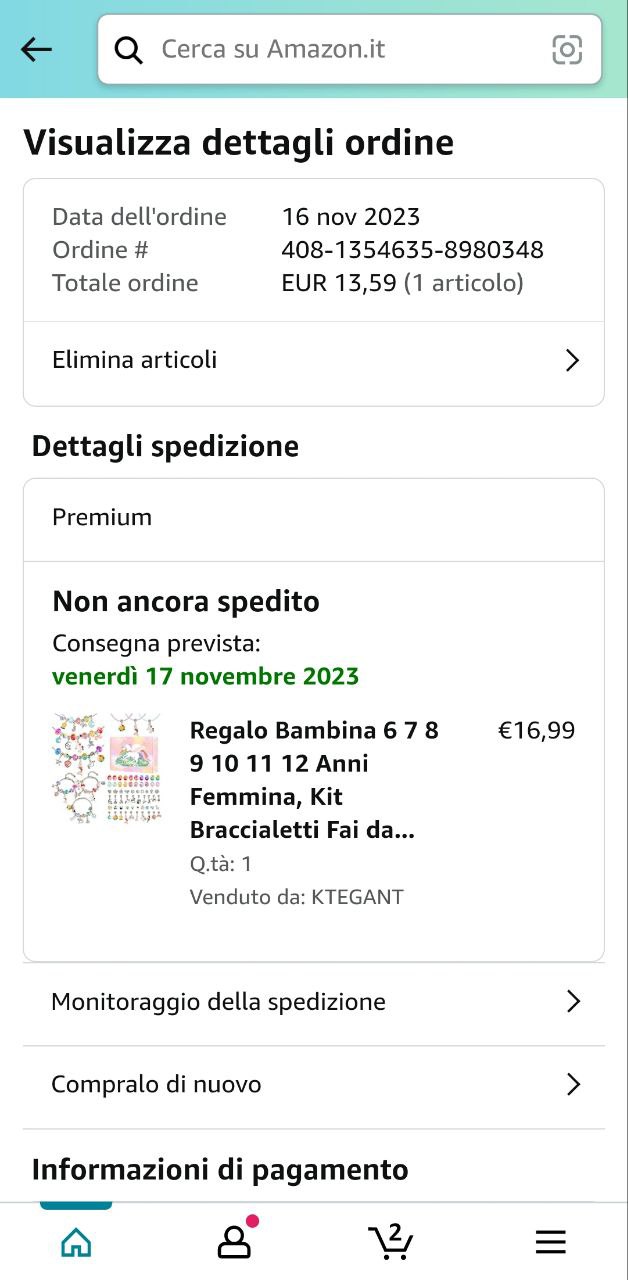
Task: Select Compralo di nuovo row
Action: click(x=156, y=1085)
